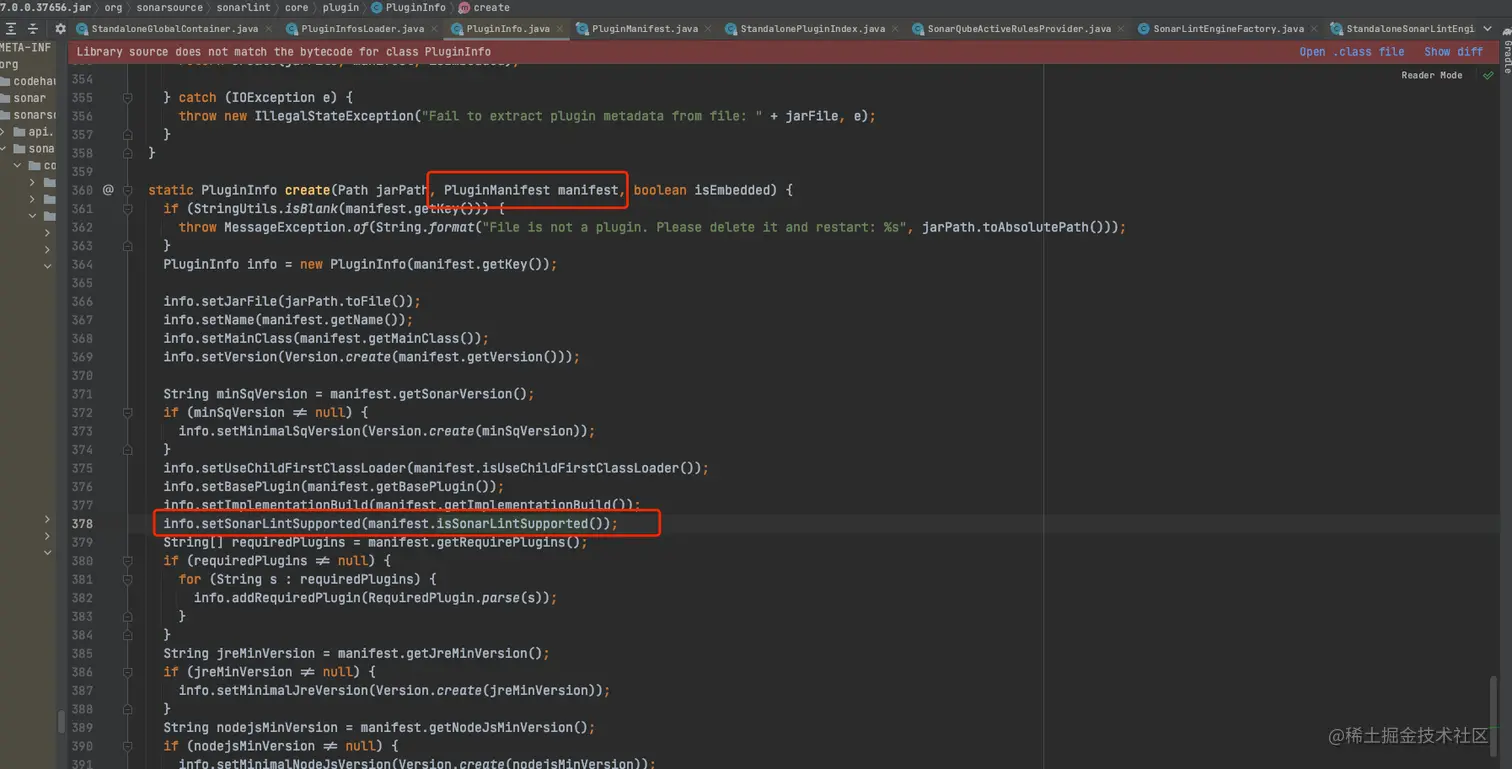This screenshot has width=1512, height=769.
Task: Click the sonar folder icon in tree
Action: [x=6, y=98]
